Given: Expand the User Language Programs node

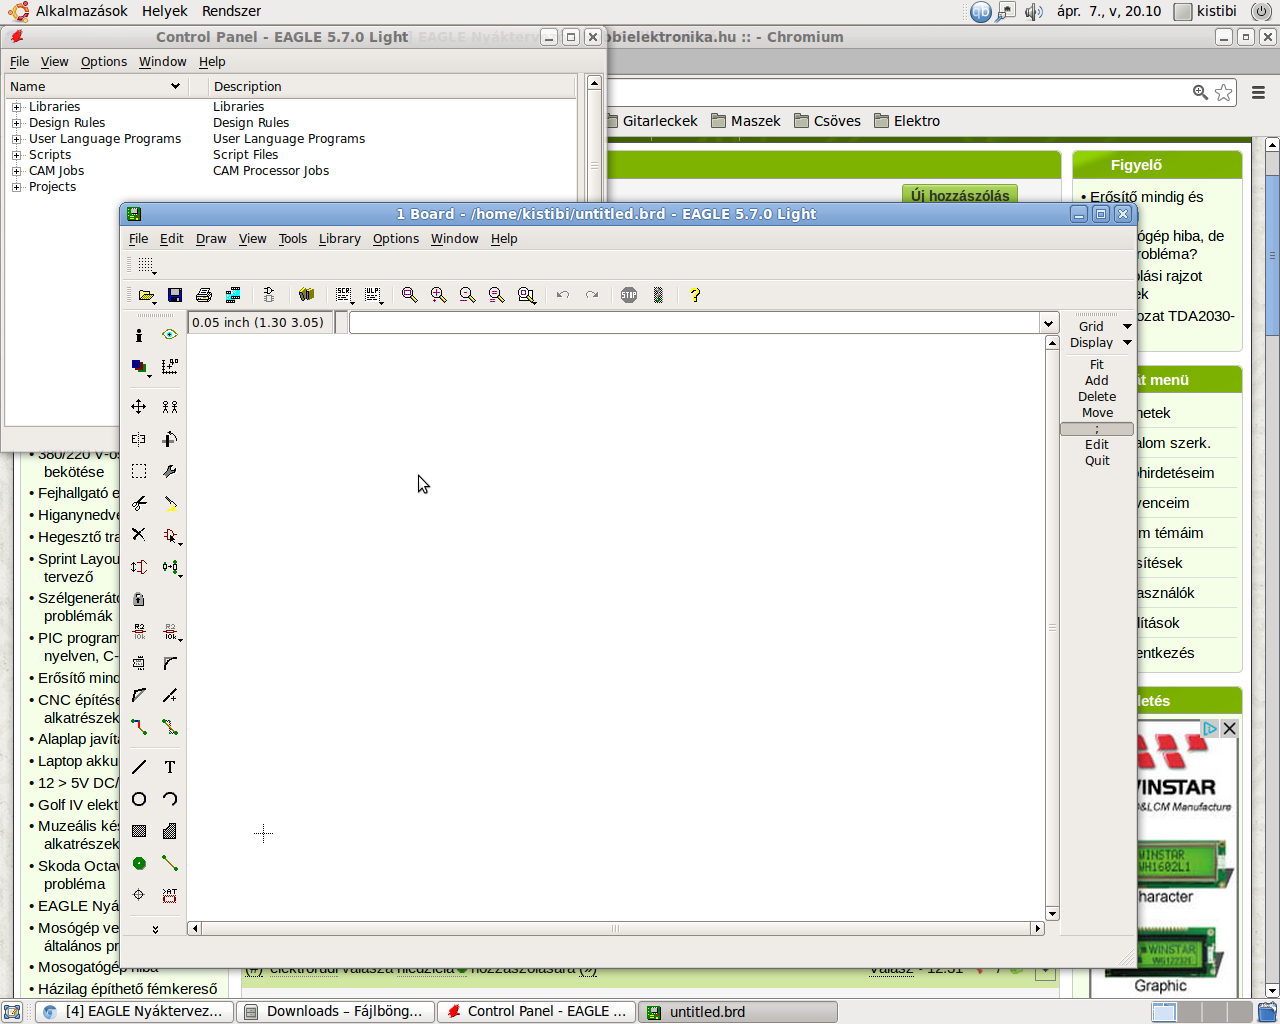Looking at the screenshot, I should 16,139.
